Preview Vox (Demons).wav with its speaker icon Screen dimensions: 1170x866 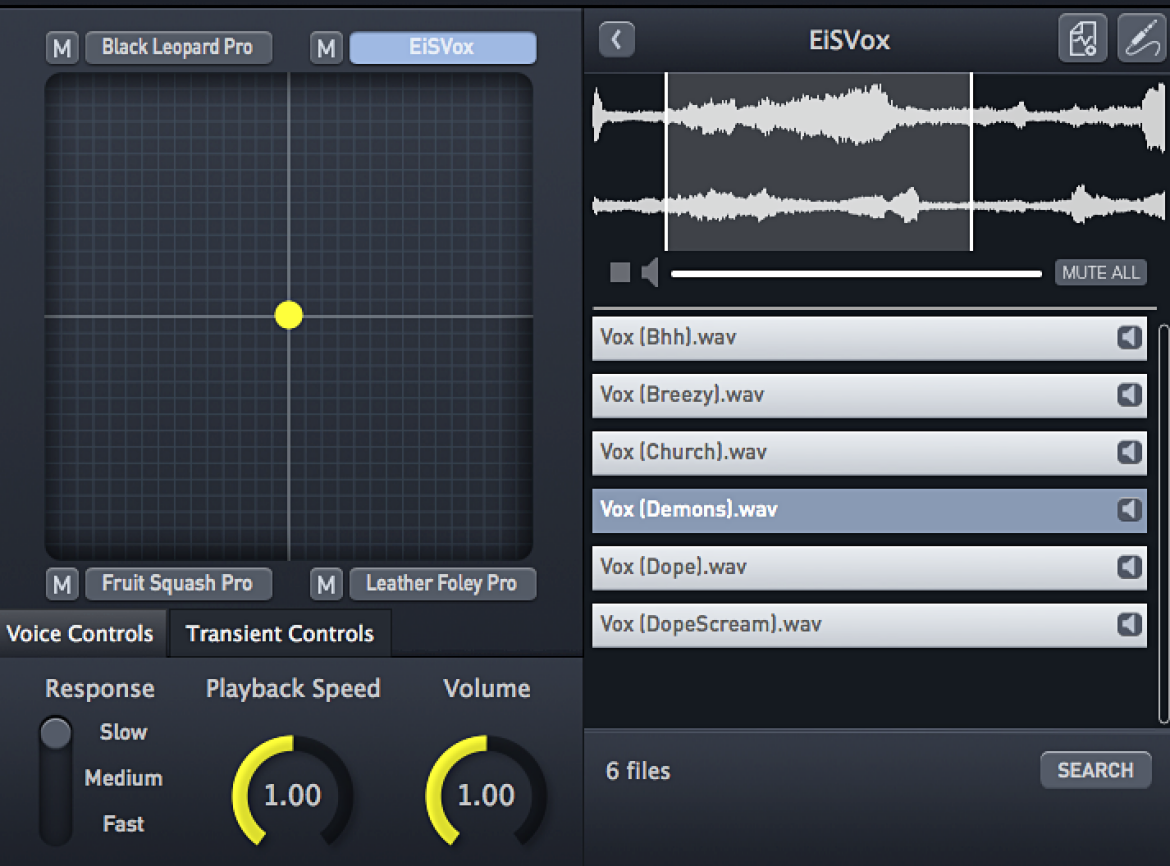pyautogui.click(x=1130, y=509)
